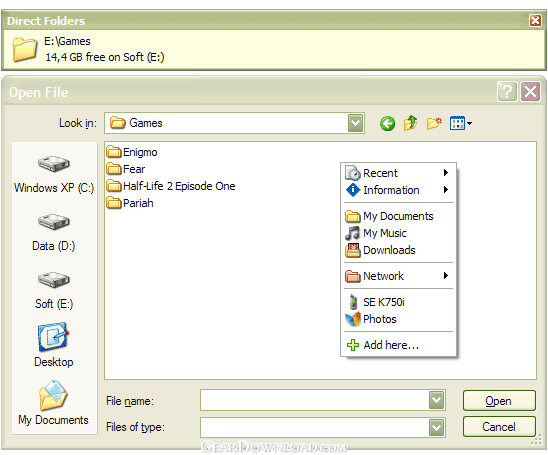Expand the Files of type dropdown
The width and height of the screenshot is (548, 455).
click(437, 427)
